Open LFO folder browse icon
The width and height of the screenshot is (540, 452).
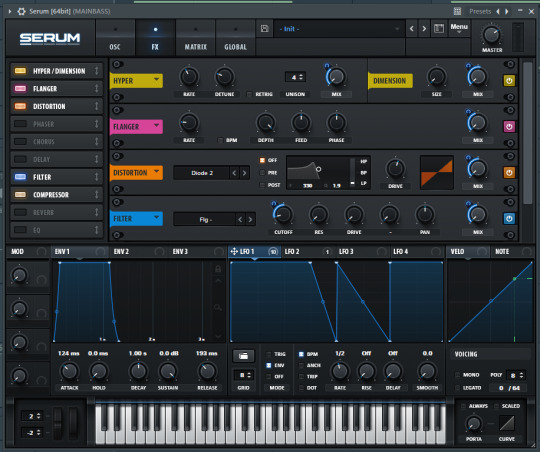(243, 356)
